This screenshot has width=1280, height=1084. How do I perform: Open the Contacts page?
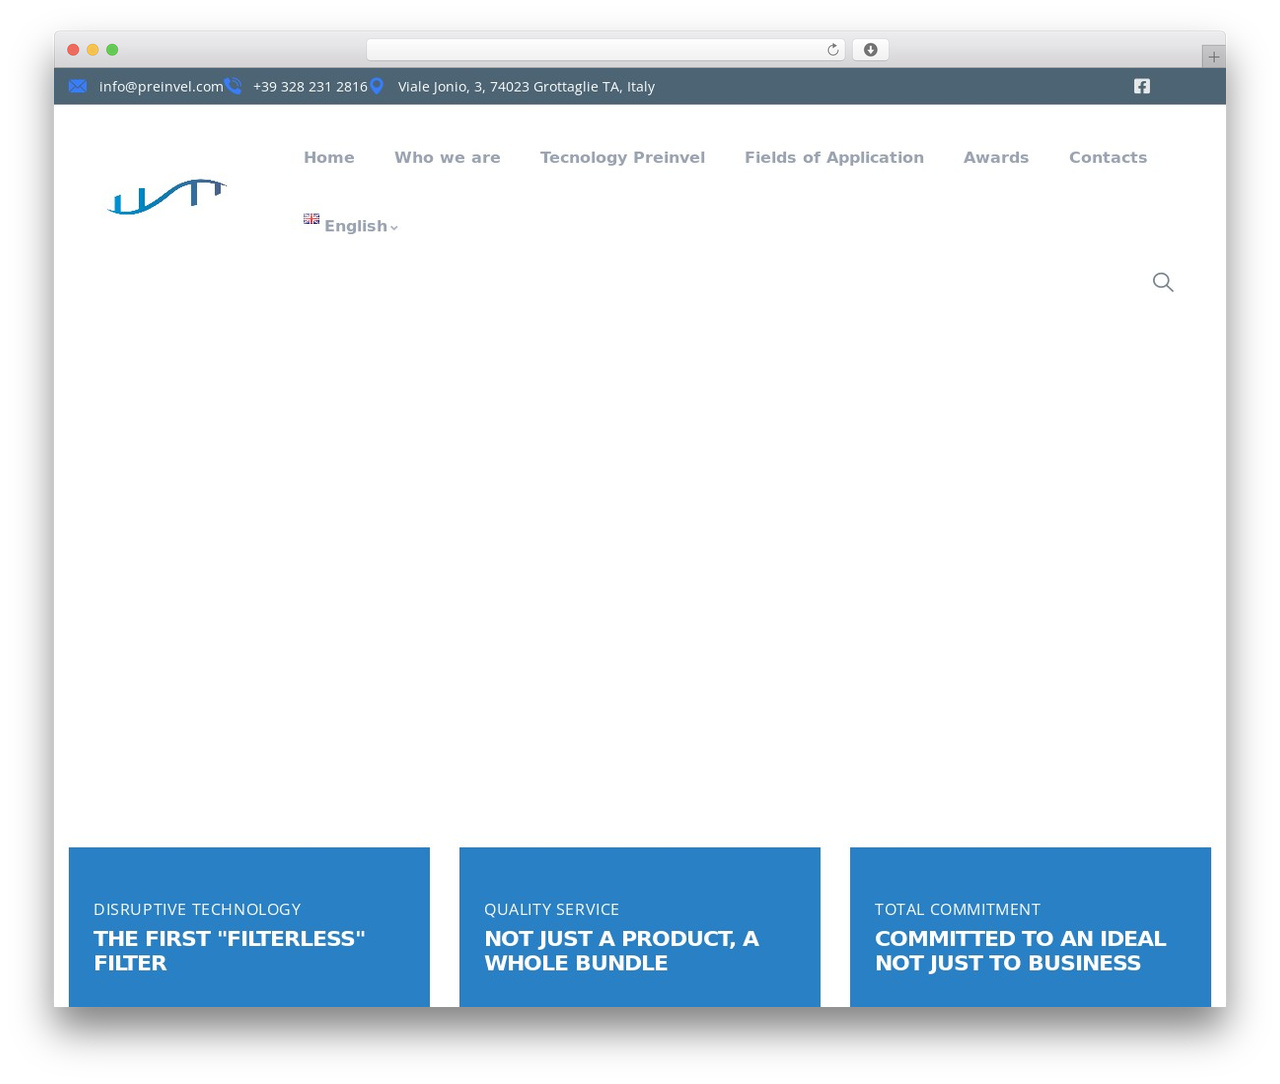(1108, 157)
